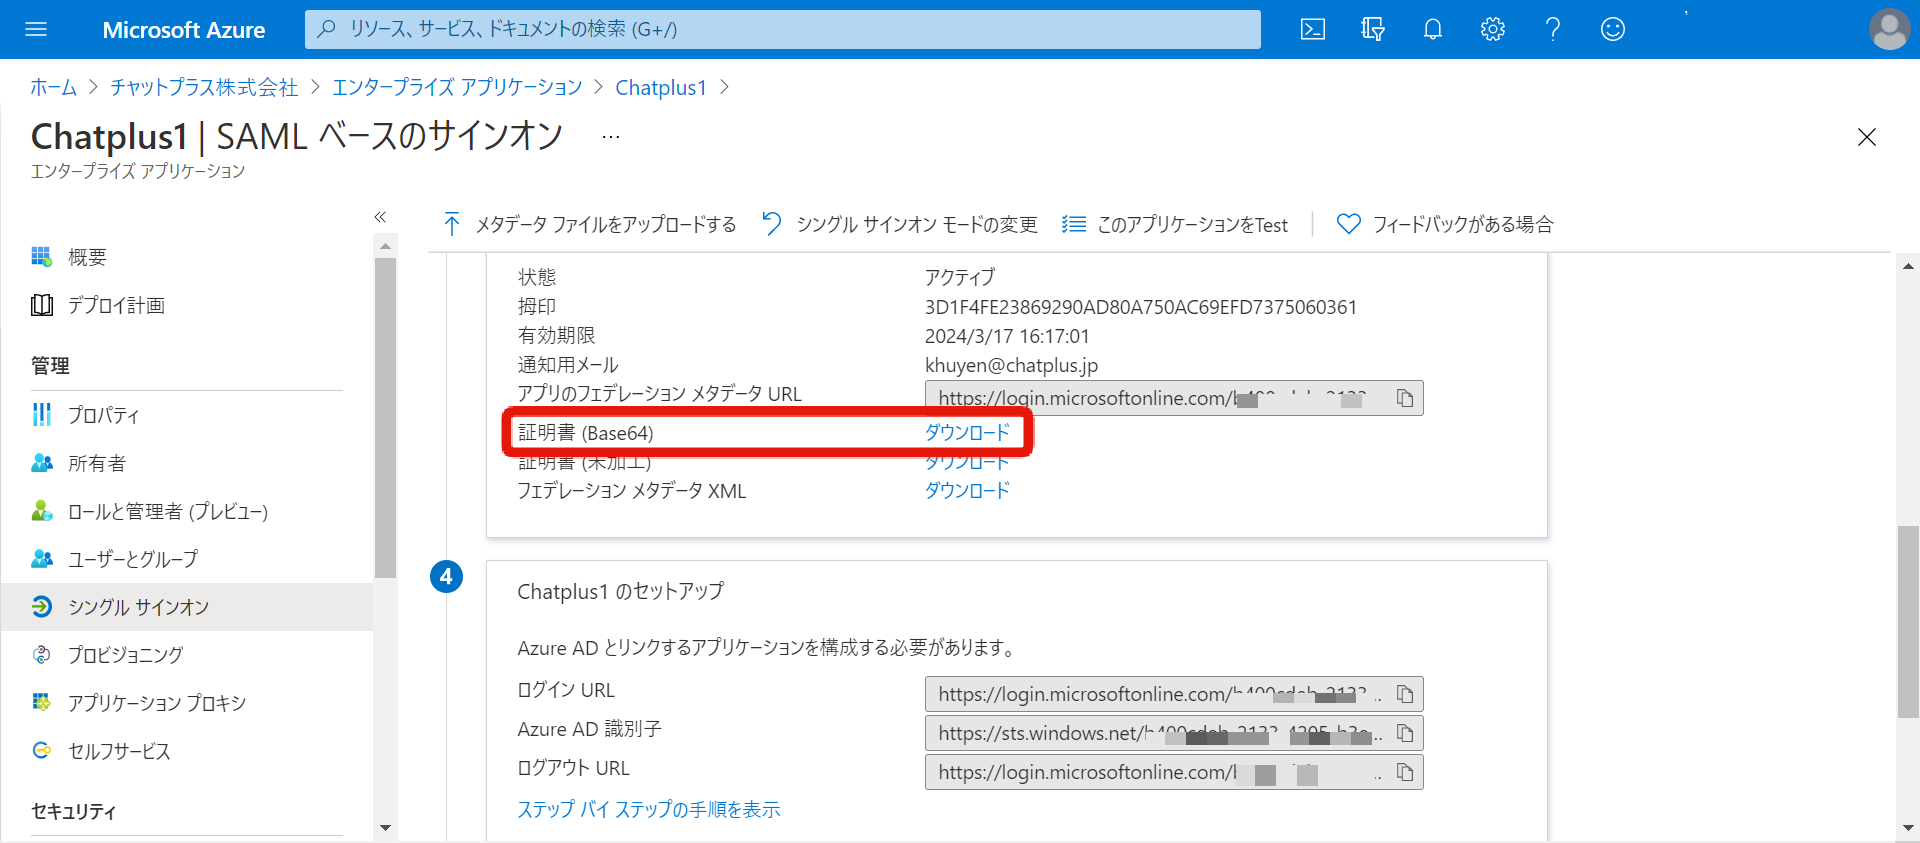Open the Azure portal hamburger menu

pyautogui.click(x=36, y=29)
